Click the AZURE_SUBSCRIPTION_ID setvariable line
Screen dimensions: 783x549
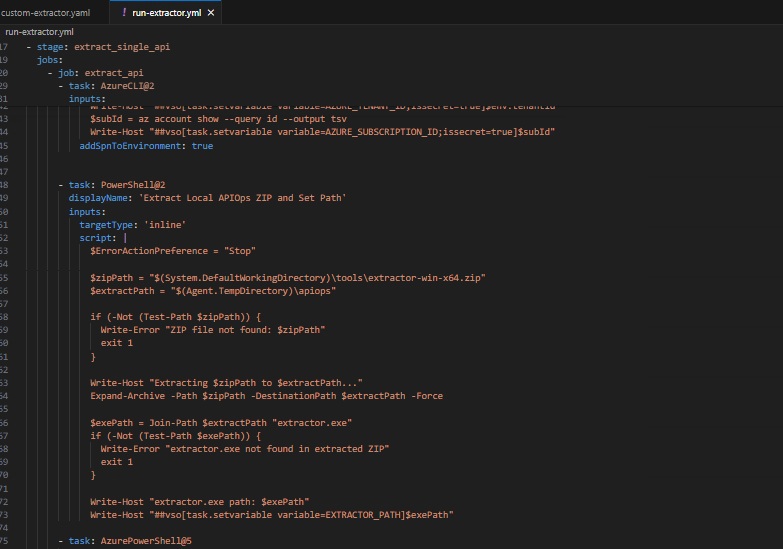pyautogui.click(x=322, y=132)
